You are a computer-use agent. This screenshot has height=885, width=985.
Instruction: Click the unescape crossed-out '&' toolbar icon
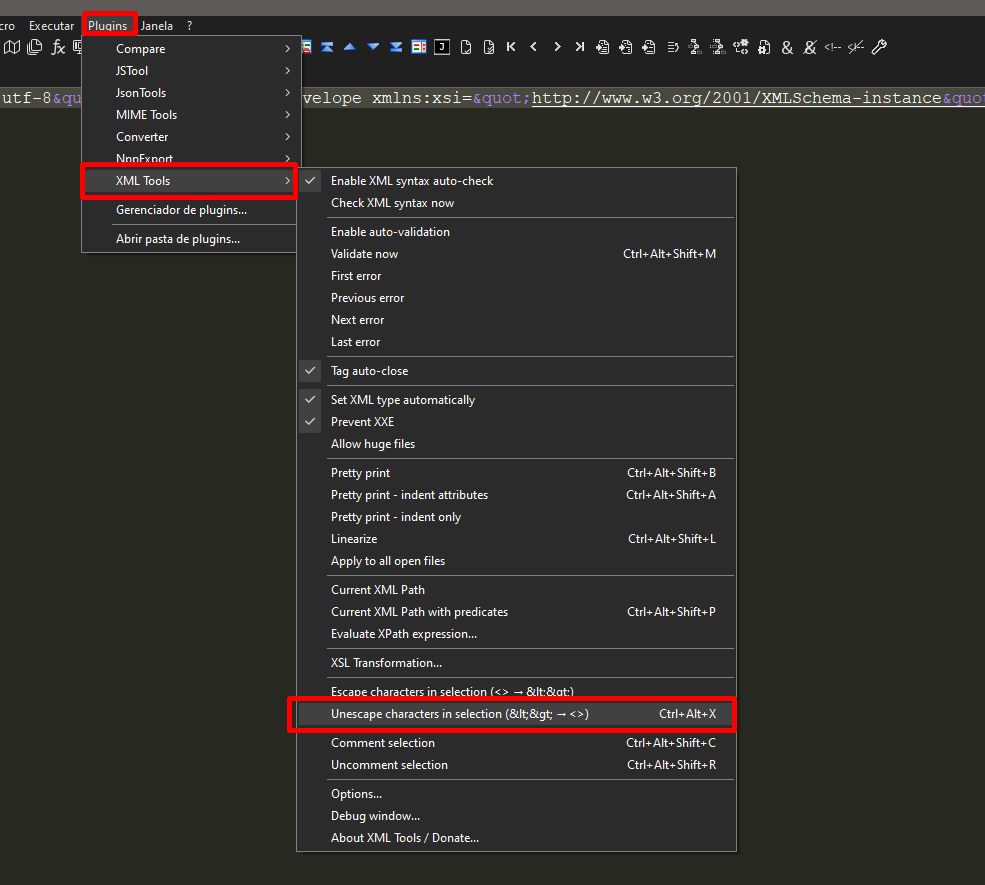coord(810,46)
